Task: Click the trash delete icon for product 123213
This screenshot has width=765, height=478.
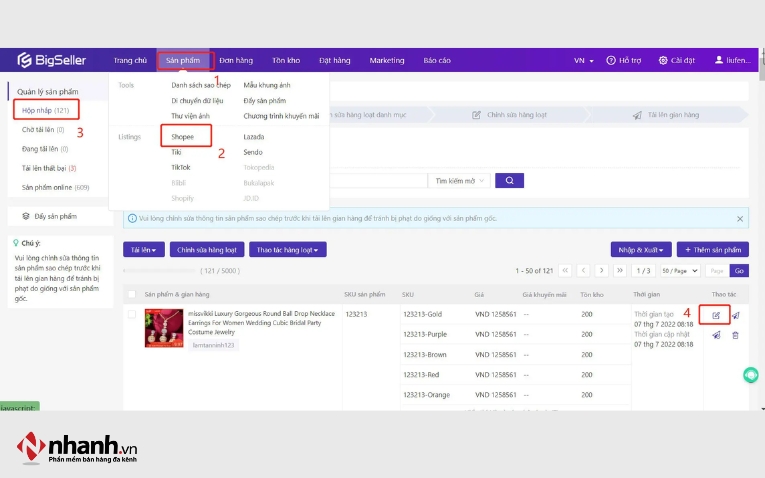Action: tap(735, 335)
